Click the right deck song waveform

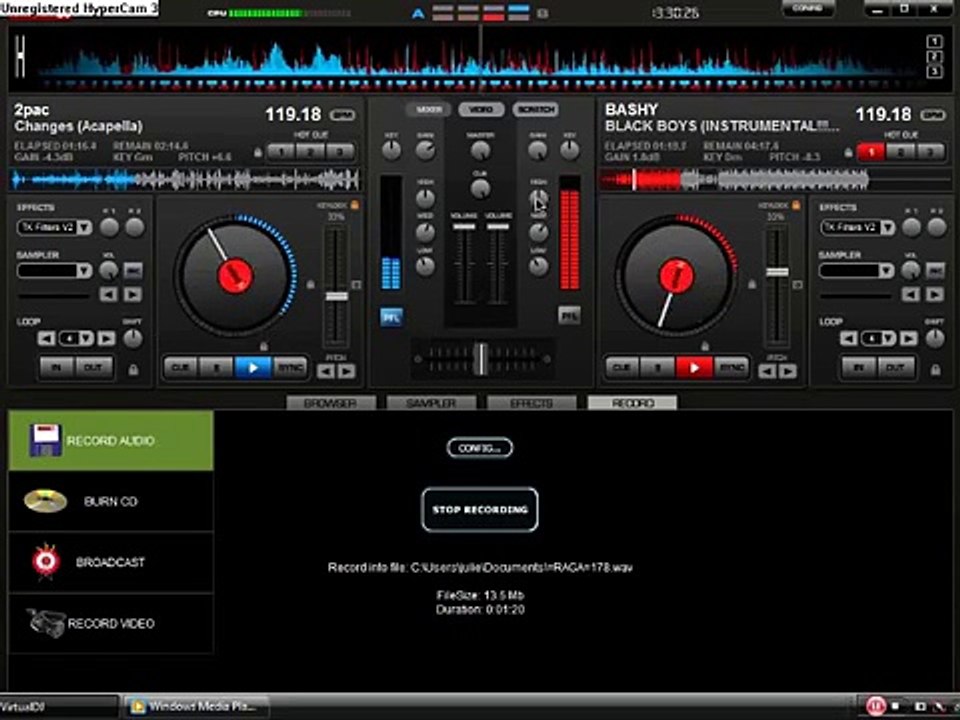(x=776, y=179)
